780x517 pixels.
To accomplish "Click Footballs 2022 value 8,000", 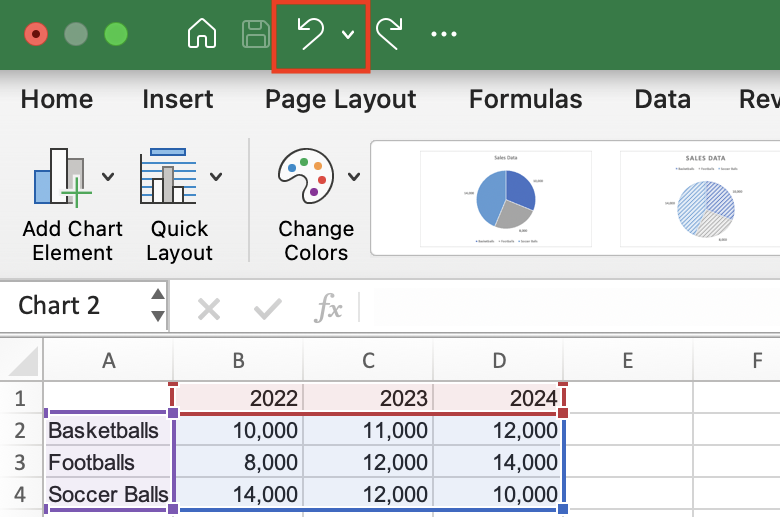I will click(238, 462).
